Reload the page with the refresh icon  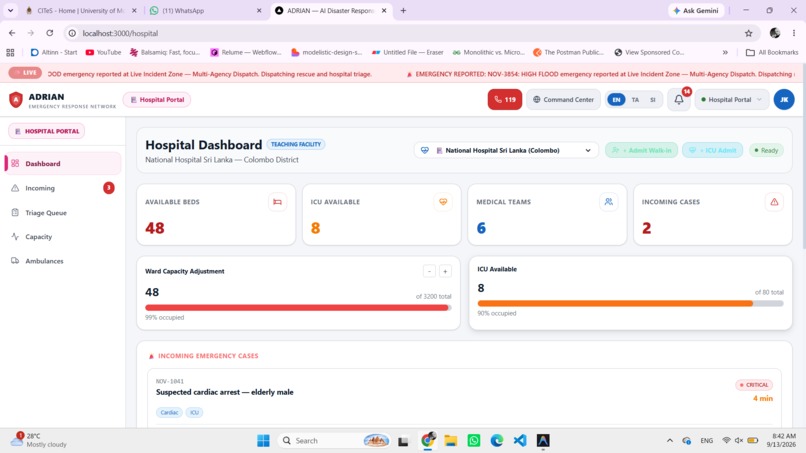(50, 33)
